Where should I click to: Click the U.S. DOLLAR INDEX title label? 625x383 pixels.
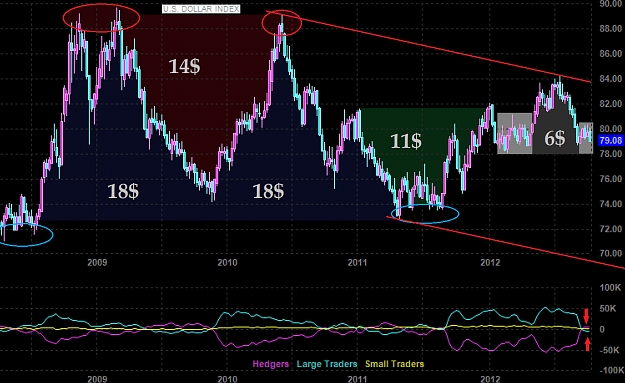pos(201,9)
